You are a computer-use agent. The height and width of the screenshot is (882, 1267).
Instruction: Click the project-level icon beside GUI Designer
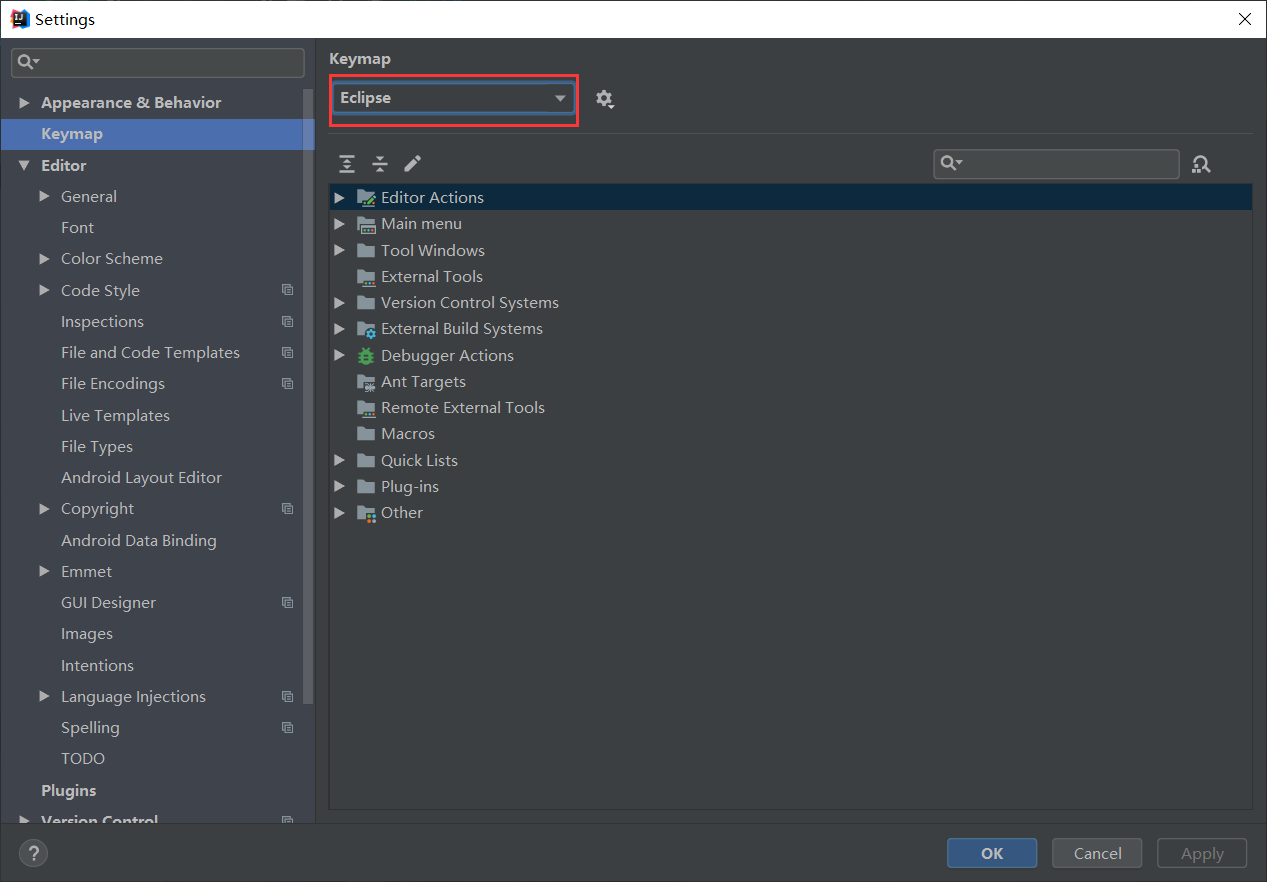[288, 603]
